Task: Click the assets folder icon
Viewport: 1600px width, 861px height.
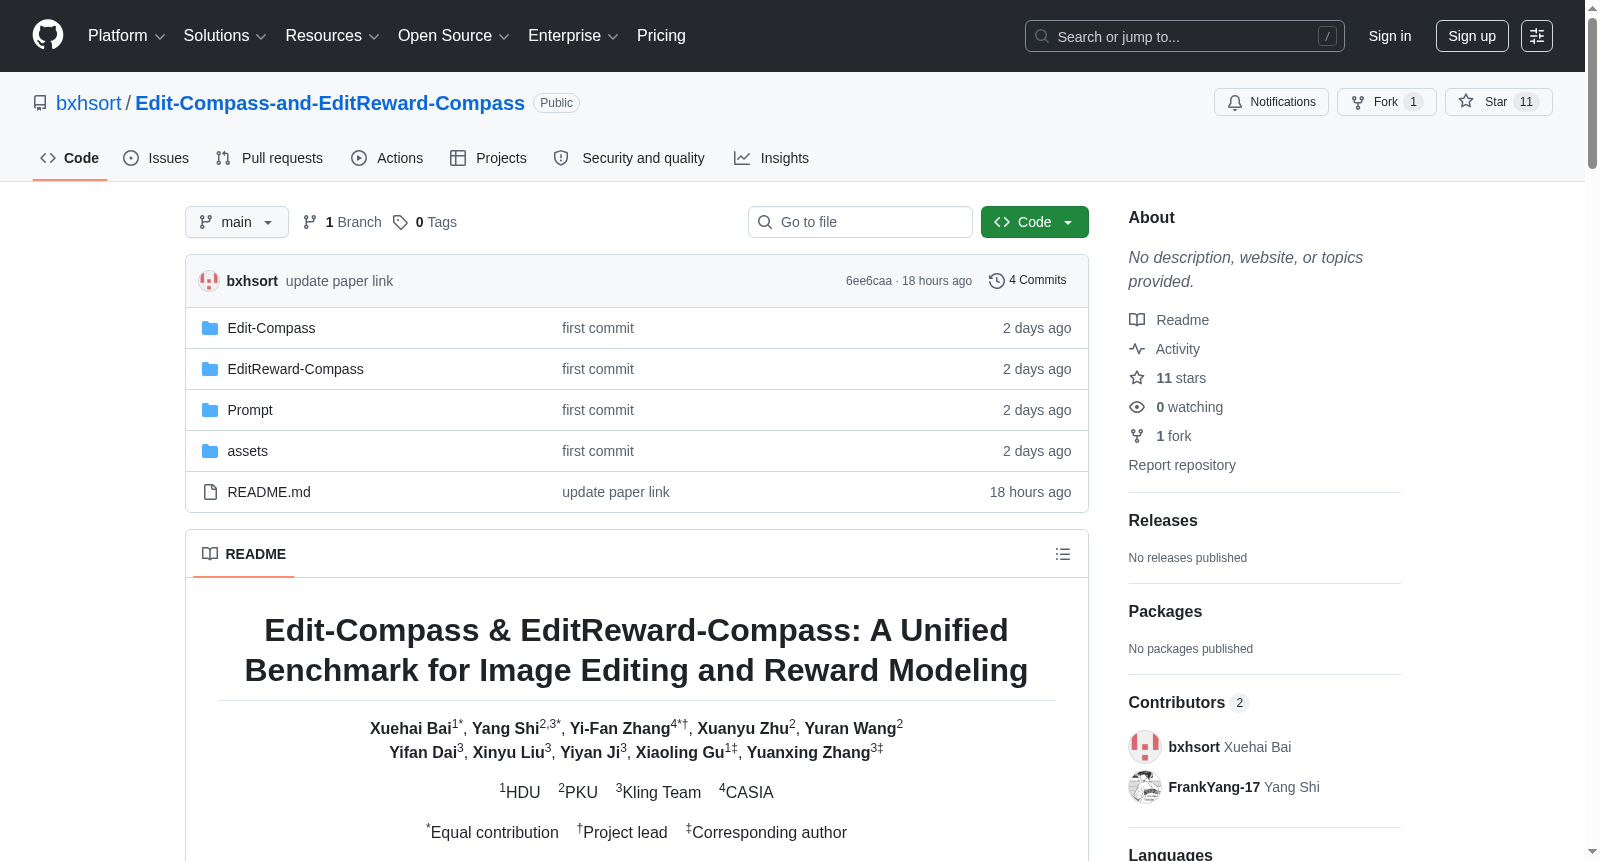Action: pyautogui.click(x=210, y=451)
